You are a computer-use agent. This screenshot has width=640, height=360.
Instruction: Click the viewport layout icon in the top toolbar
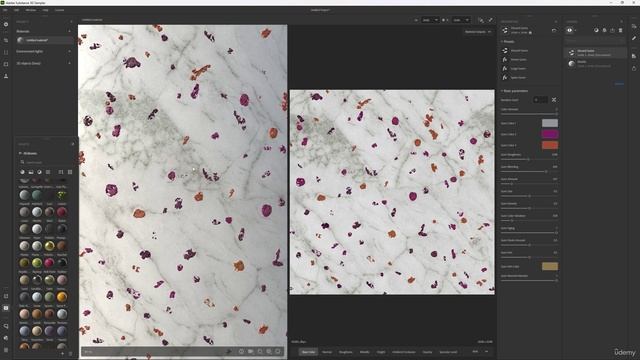481,20
